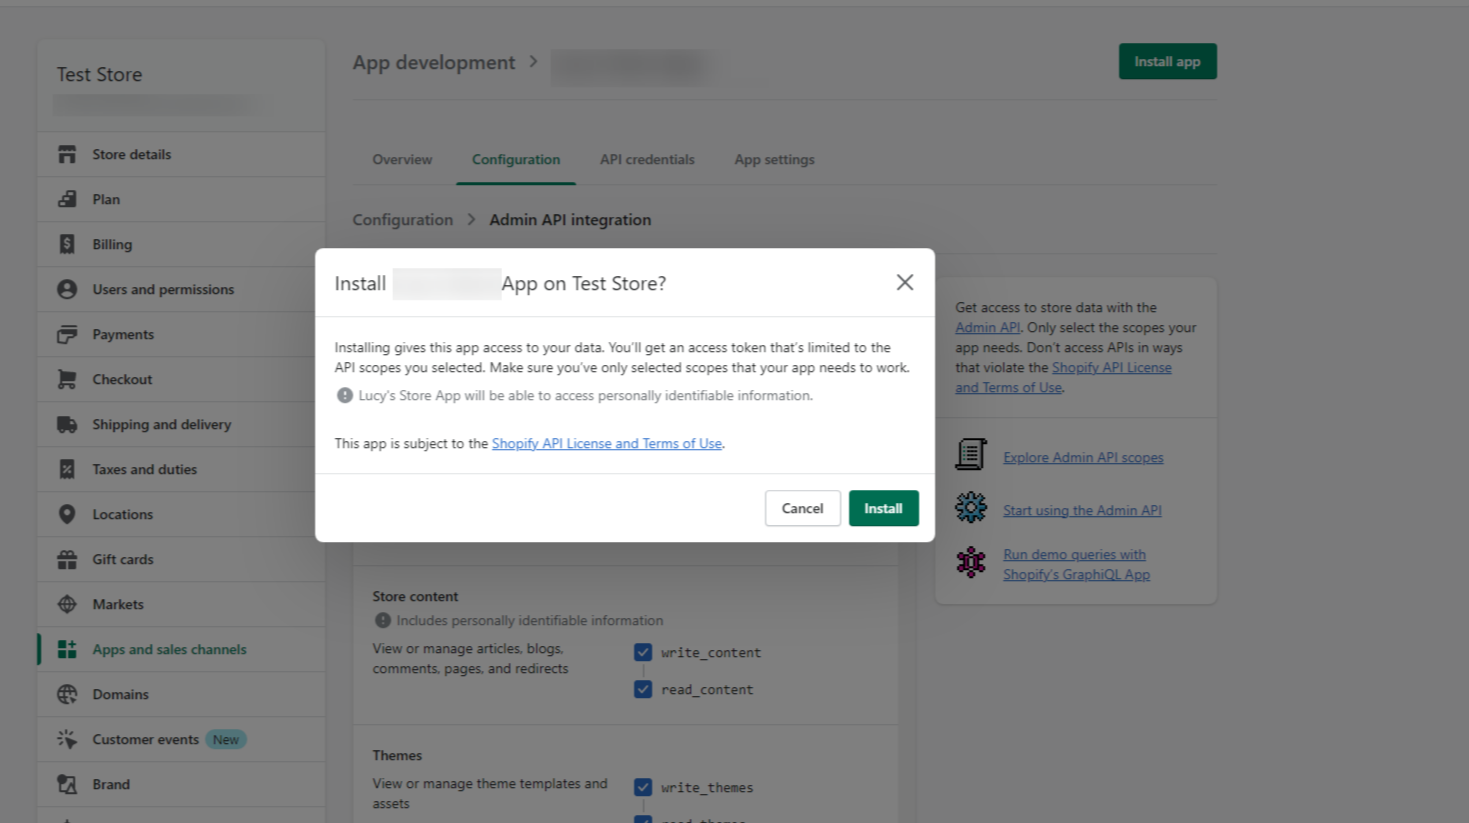1469x823 pixels.
Task: Open Checkout settings
Action: coord(181,379)
